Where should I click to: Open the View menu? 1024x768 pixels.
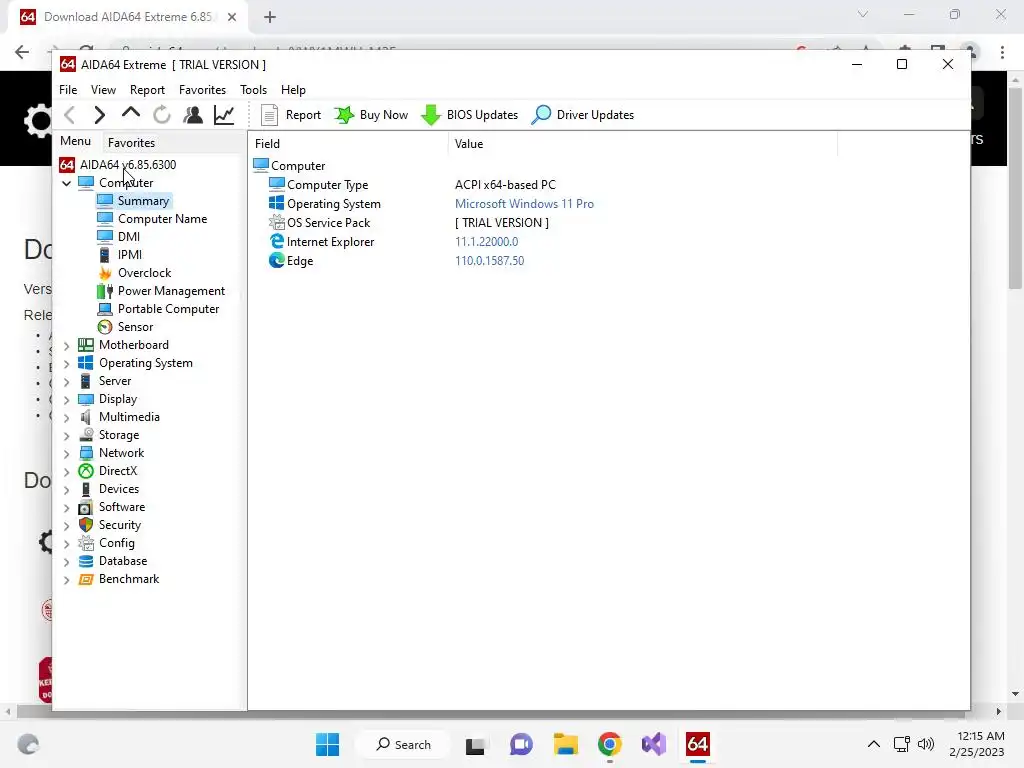tap(103, 89)
